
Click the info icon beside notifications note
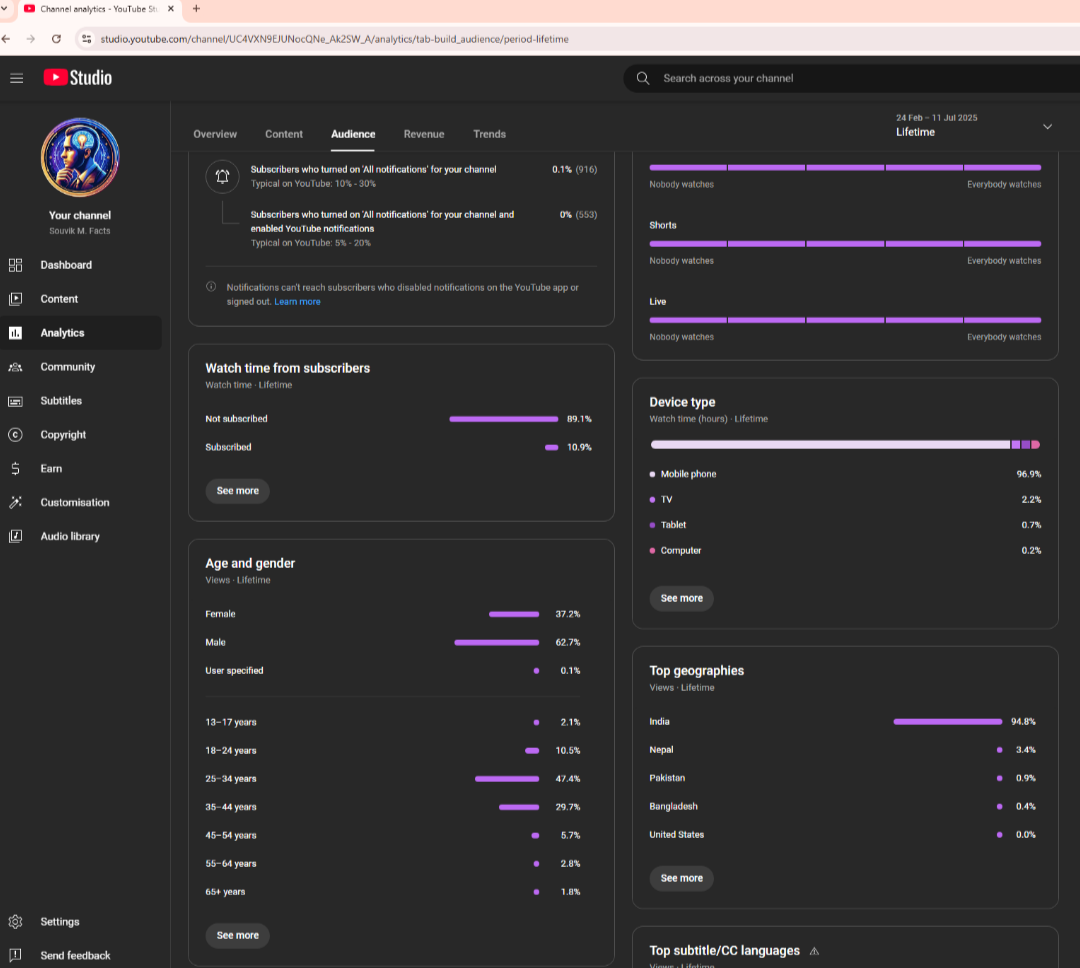click(x=211, y=287)
